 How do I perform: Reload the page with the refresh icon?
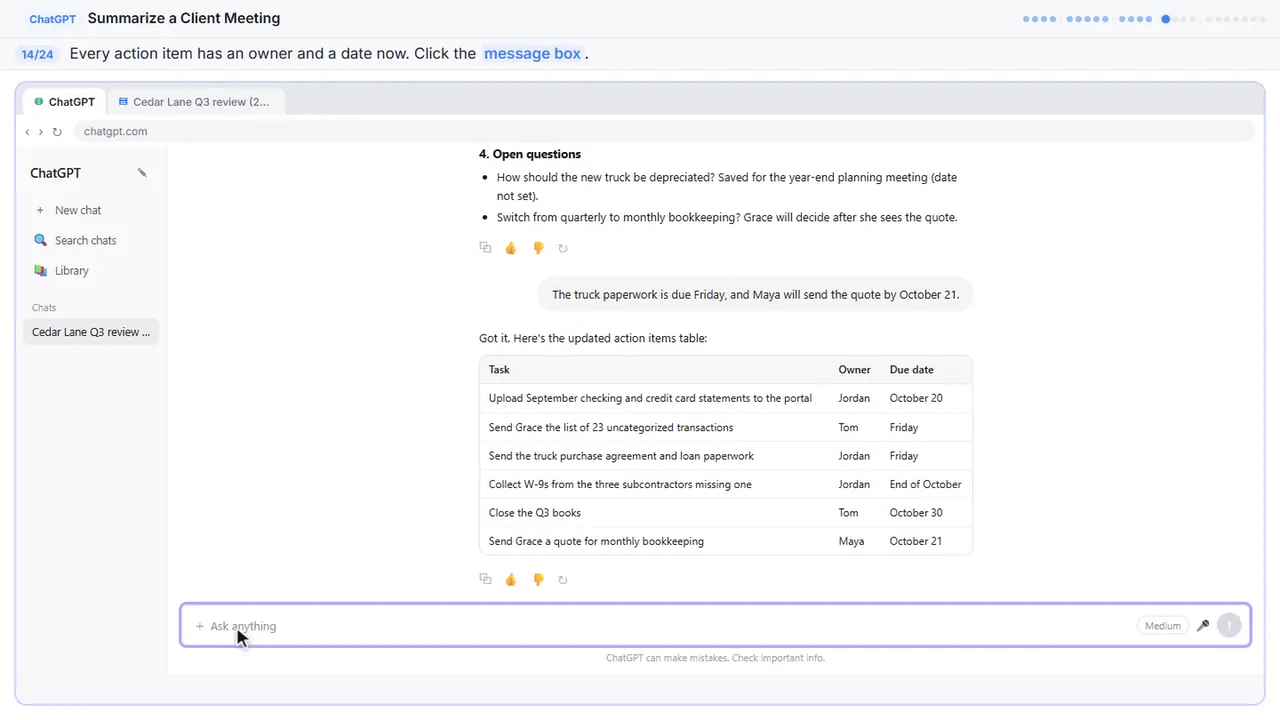57,131
